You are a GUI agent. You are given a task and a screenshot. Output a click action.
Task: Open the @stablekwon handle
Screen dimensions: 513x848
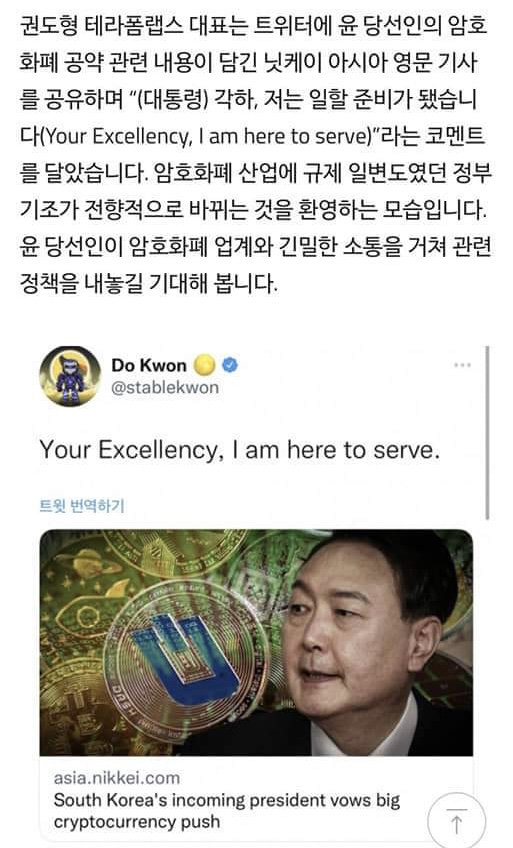click(165, 388)
